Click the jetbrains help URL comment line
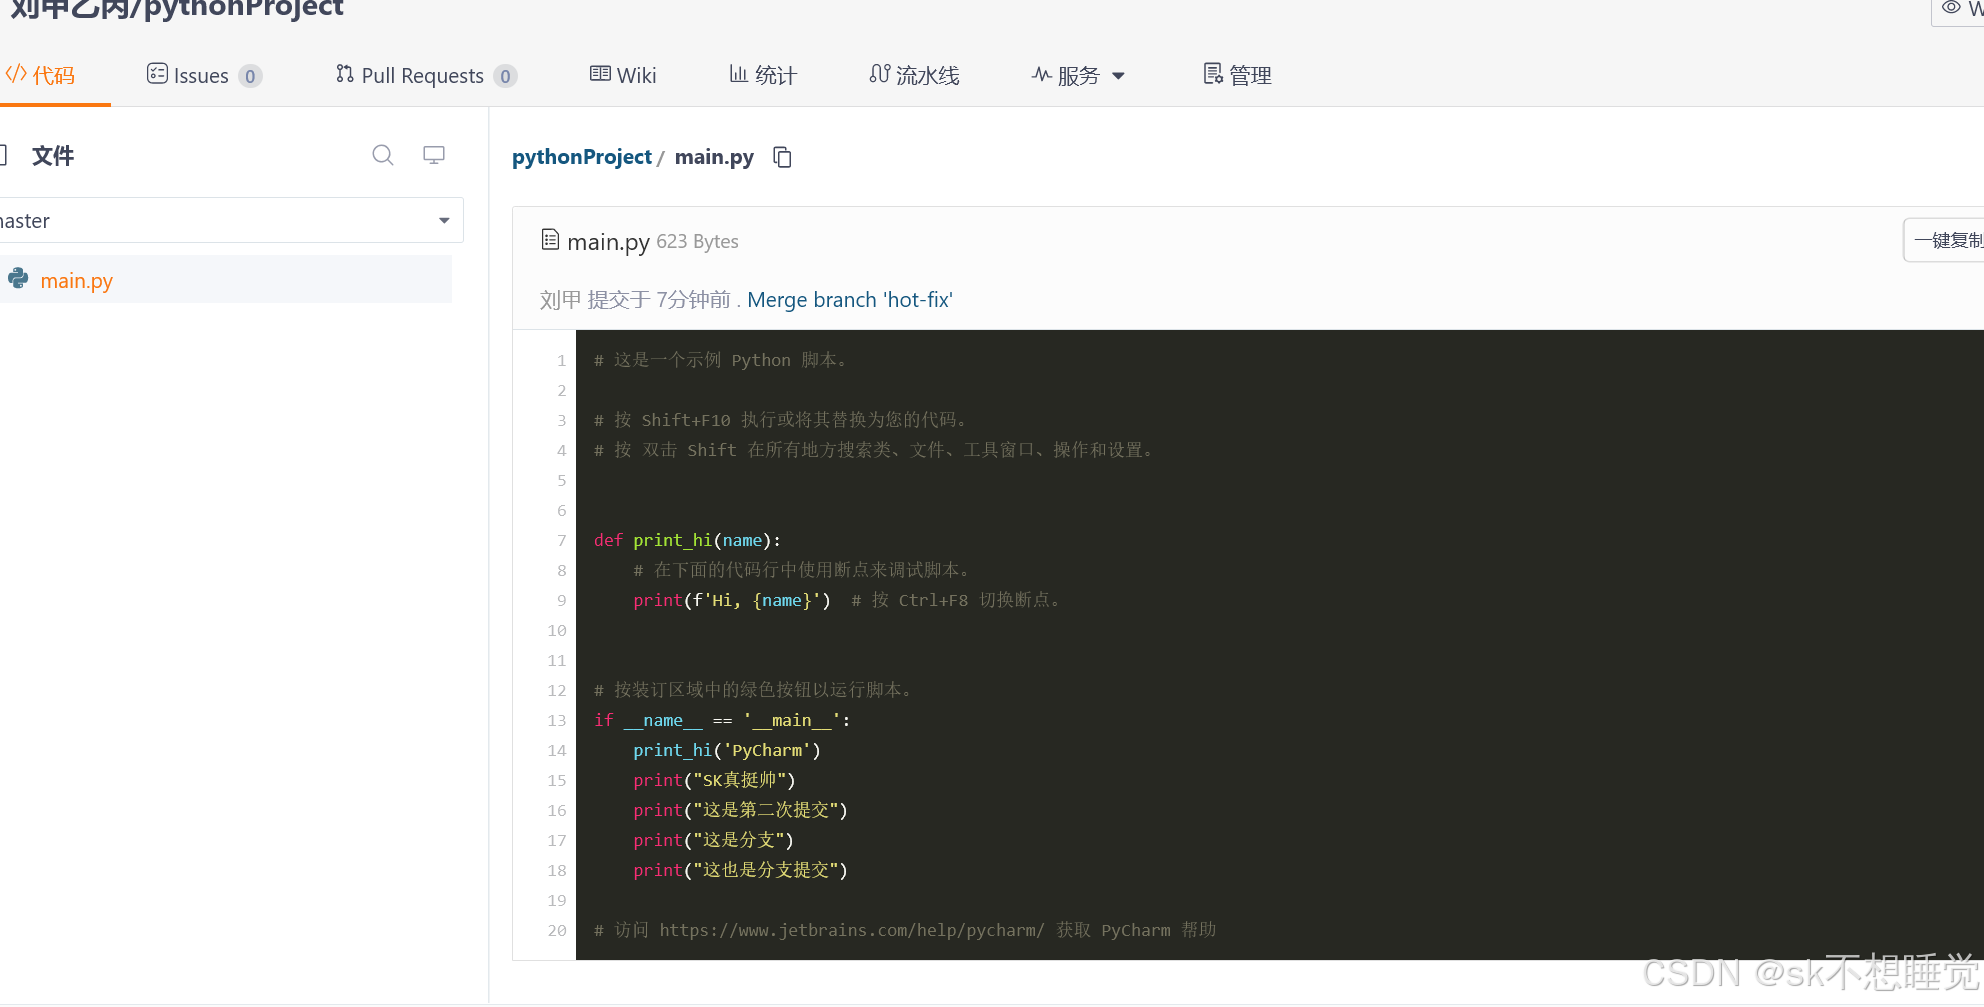Image resolution: width=1984 pixels, height=1007 pixels. coord(905,930)
